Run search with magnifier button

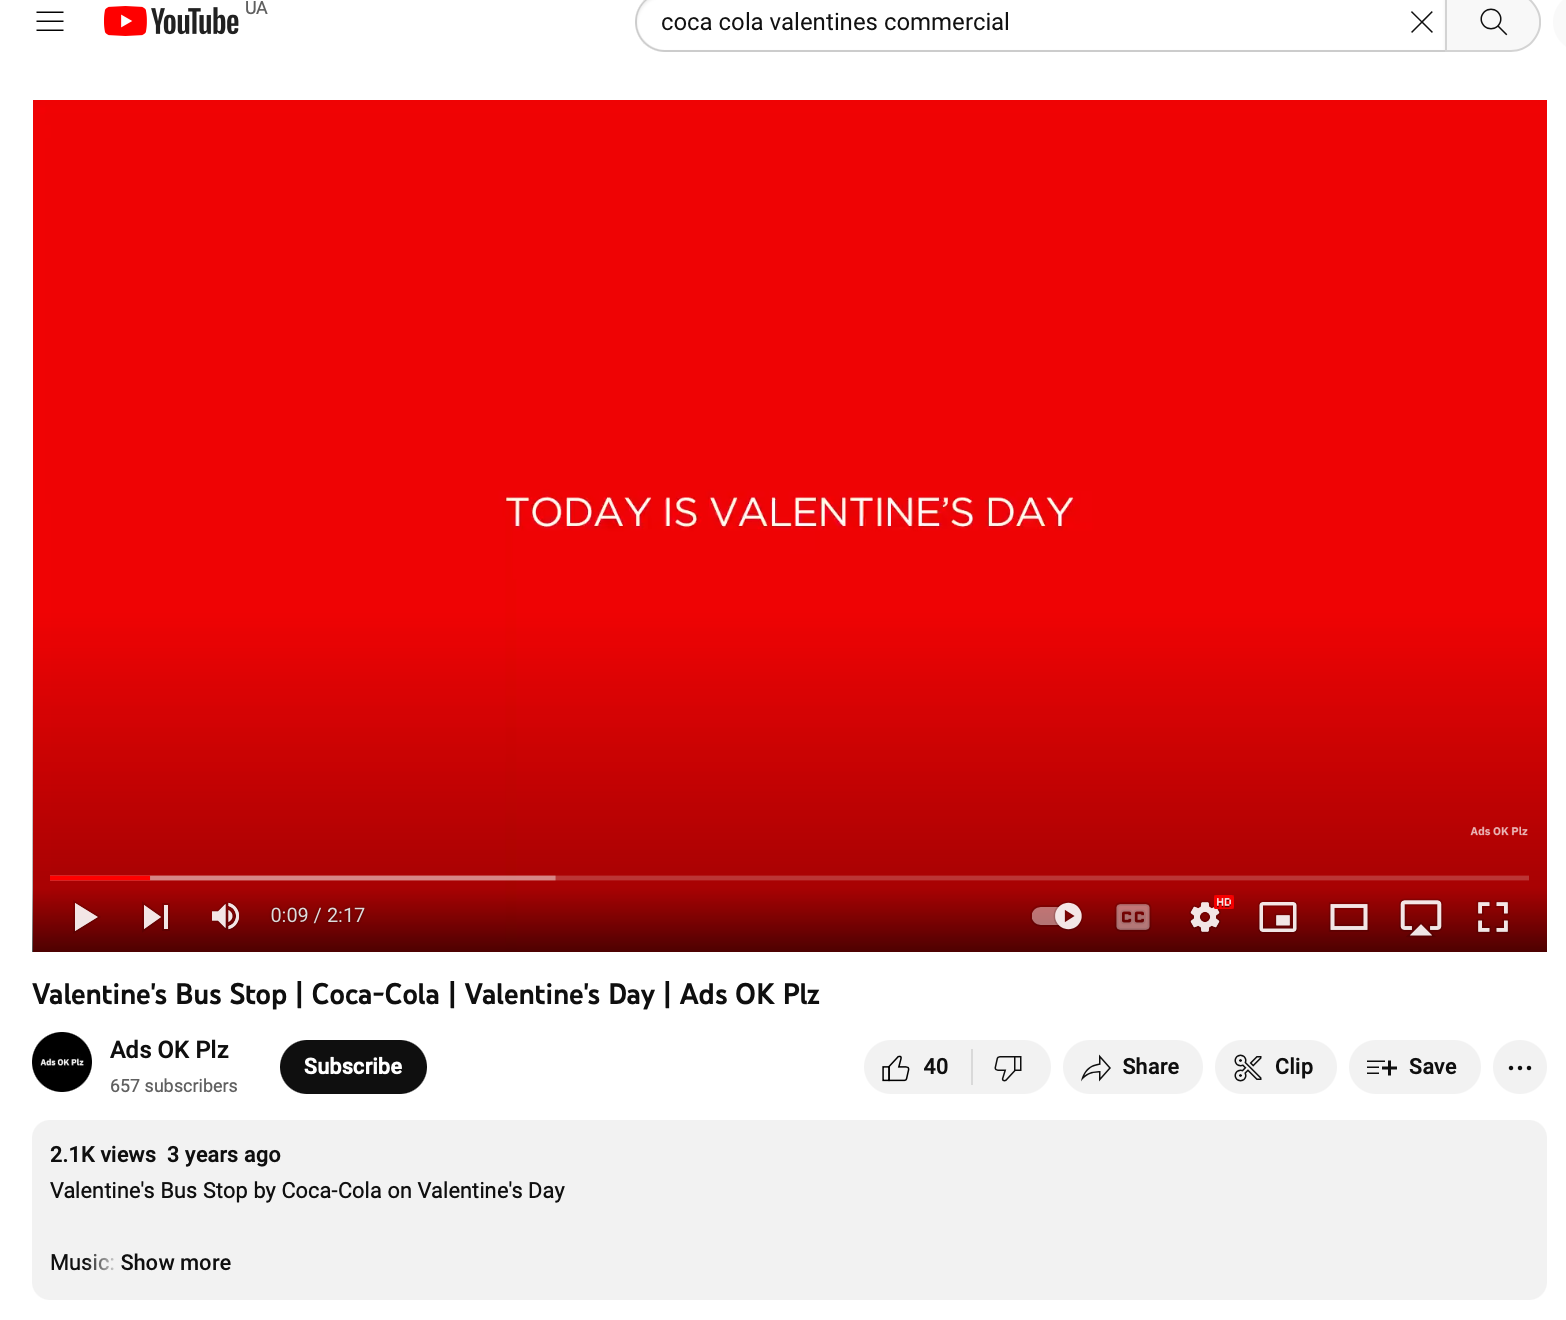(x=1493, y=22)
